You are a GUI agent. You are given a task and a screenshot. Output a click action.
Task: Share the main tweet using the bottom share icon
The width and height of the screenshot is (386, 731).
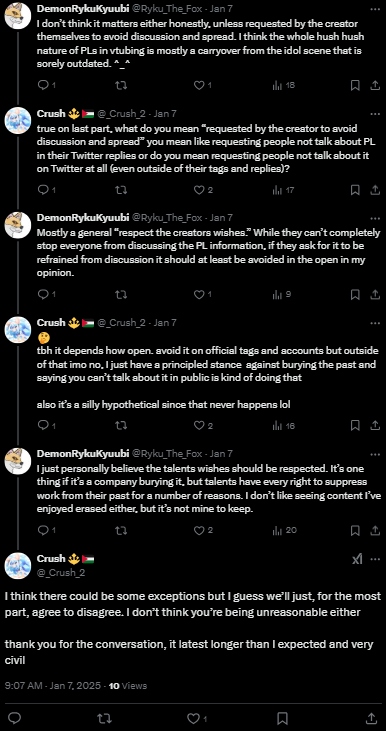point(372,717)
